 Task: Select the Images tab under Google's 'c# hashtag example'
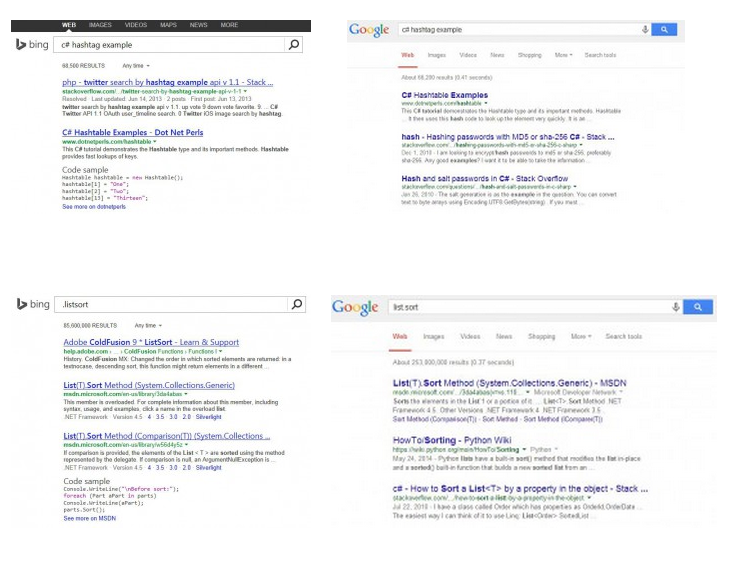point(437,55)
